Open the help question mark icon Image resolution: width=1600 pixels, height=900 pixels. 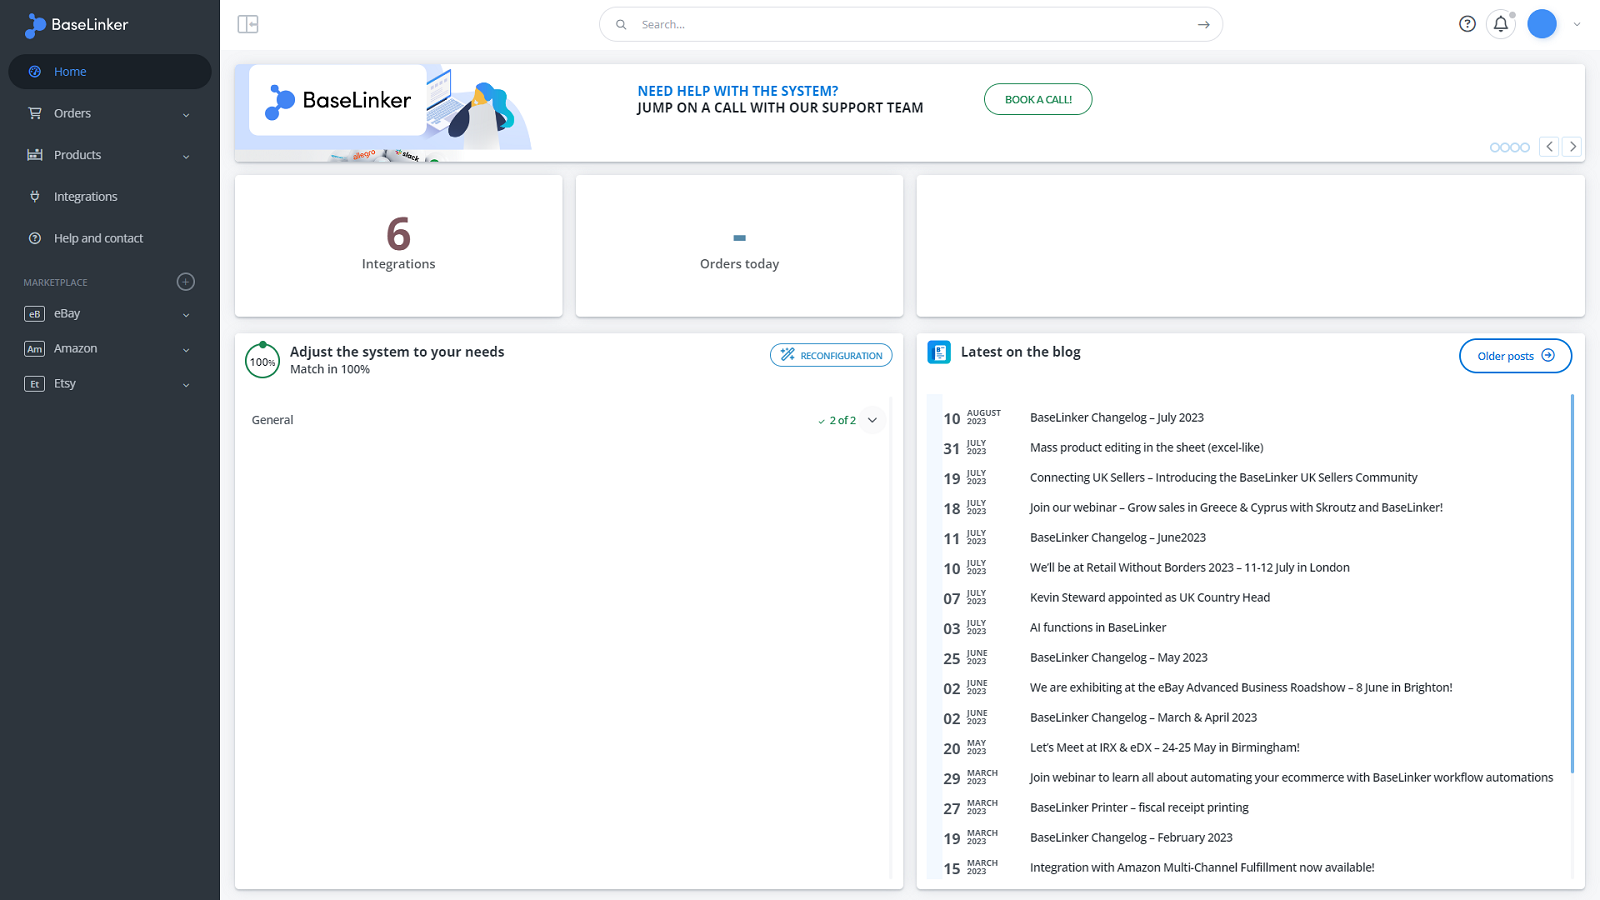[1467, 24]
